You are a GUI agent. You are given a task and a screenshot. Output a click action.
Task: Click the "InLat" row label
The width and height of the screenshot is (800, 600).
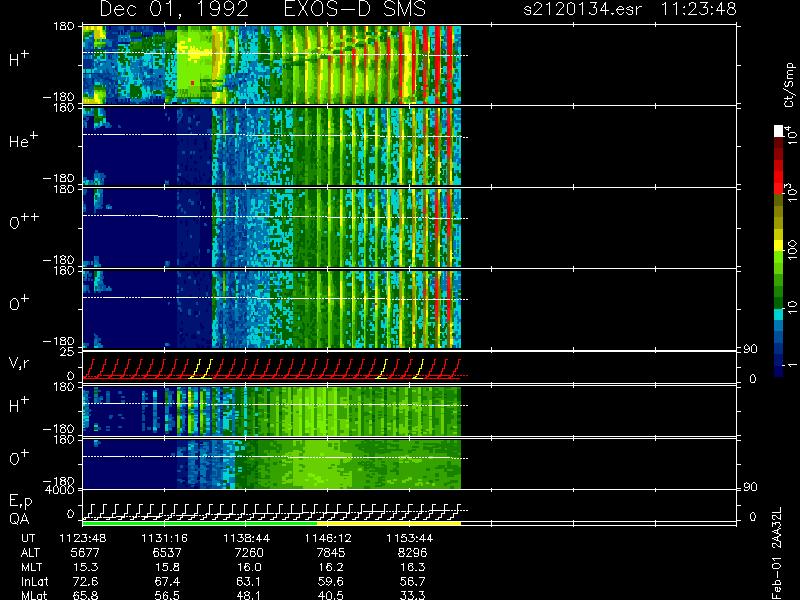[x=35, y=581]
